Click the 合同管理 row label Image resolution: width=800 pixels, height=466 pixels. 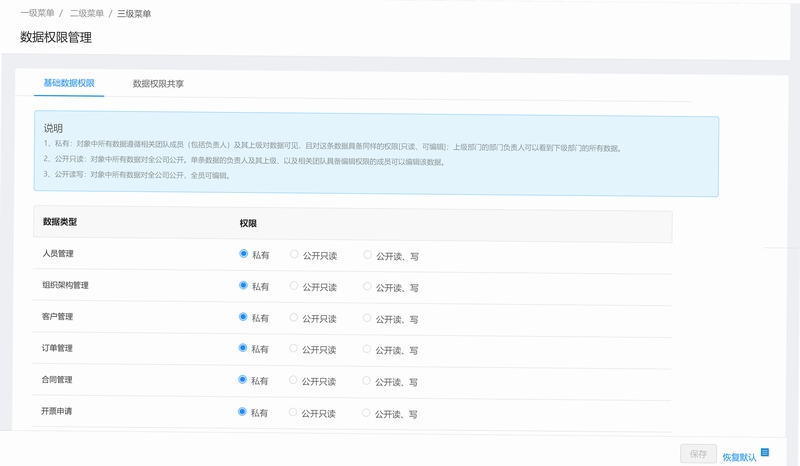click(x=57, y=379)
